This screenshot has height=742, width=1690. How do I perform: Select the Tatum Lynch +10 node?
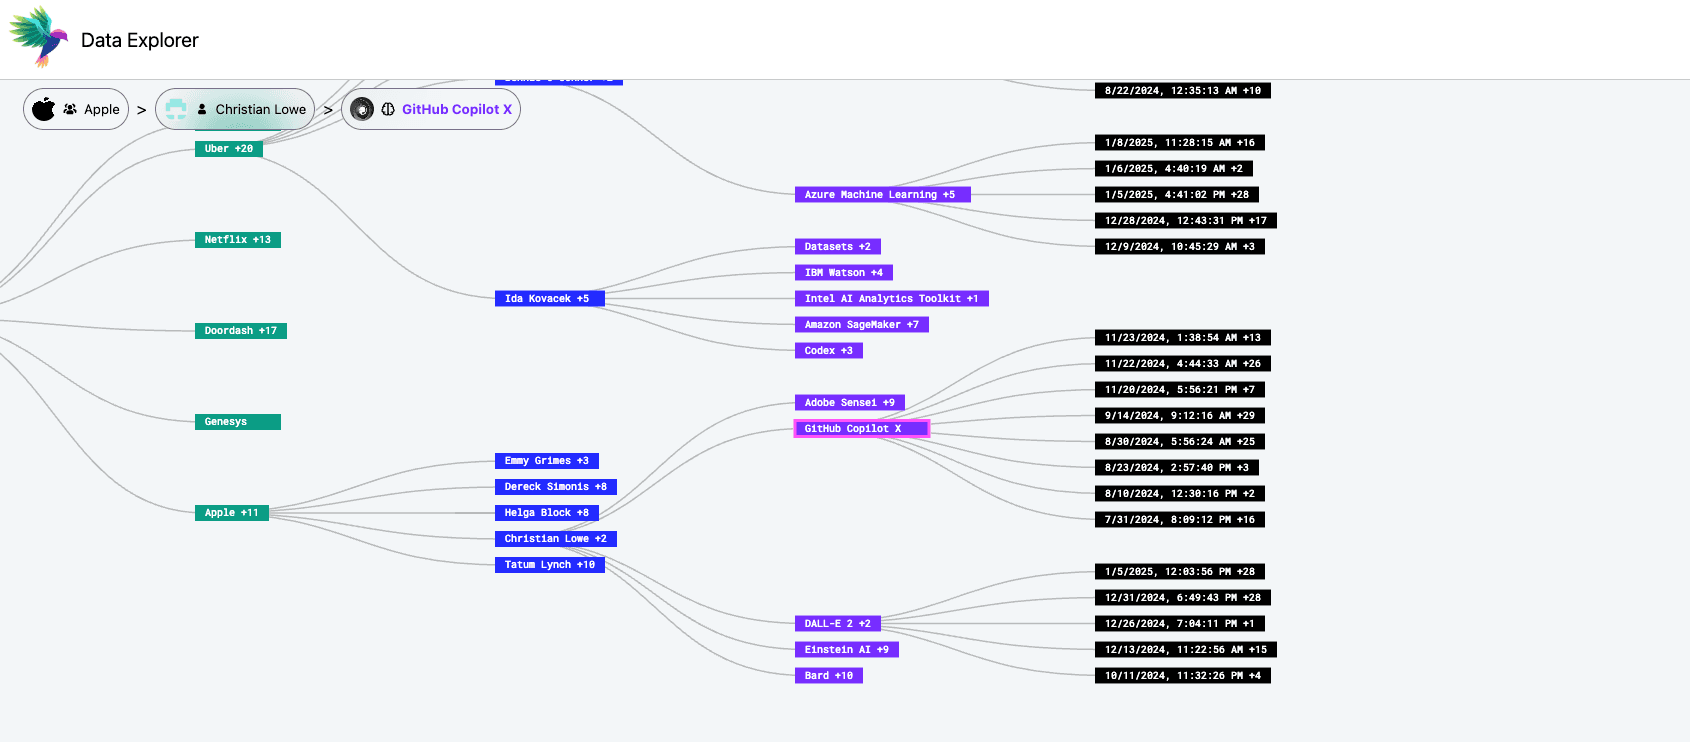[550, 565]
